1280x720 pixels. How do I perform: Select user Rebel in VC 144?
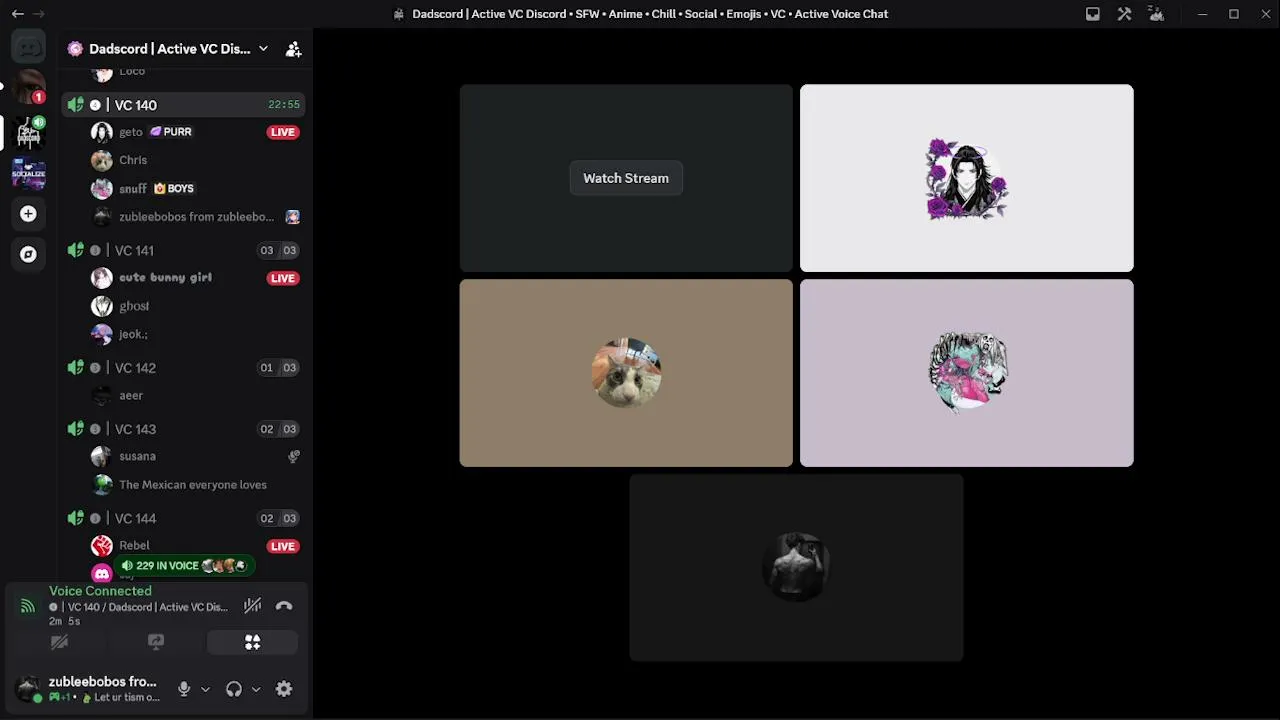pyautogui.click(x=196, y=546)
